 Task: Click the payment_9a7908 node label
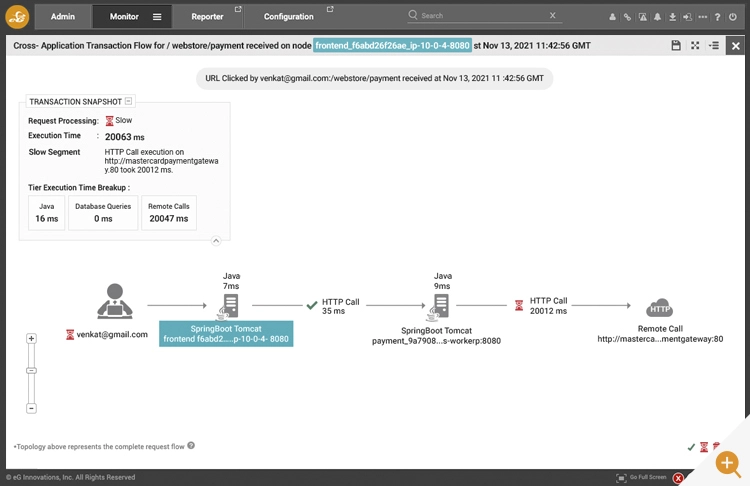click(436, 336)
